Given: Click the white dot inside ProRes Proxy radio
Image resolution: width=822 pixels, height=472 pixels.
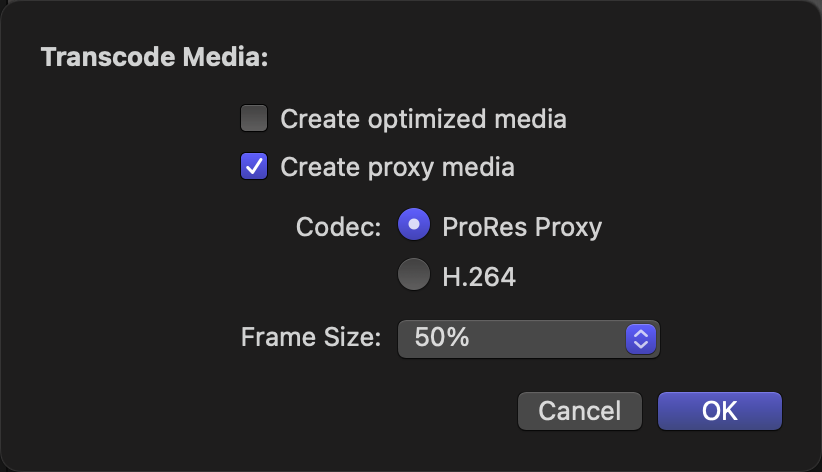Looking at the screenshot, I should (x=414, y=224).
